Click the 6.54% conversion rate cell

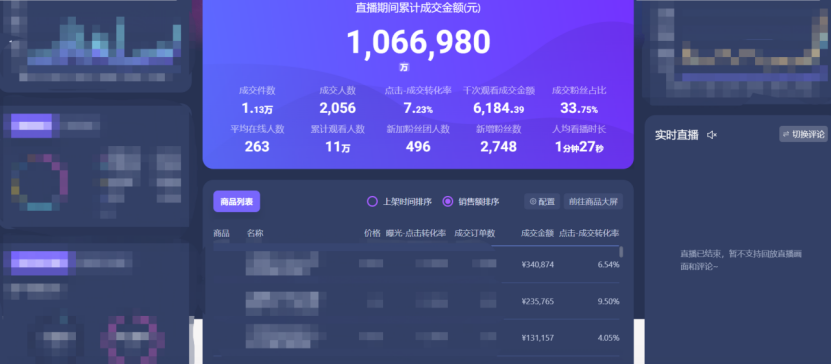point(608,264)
